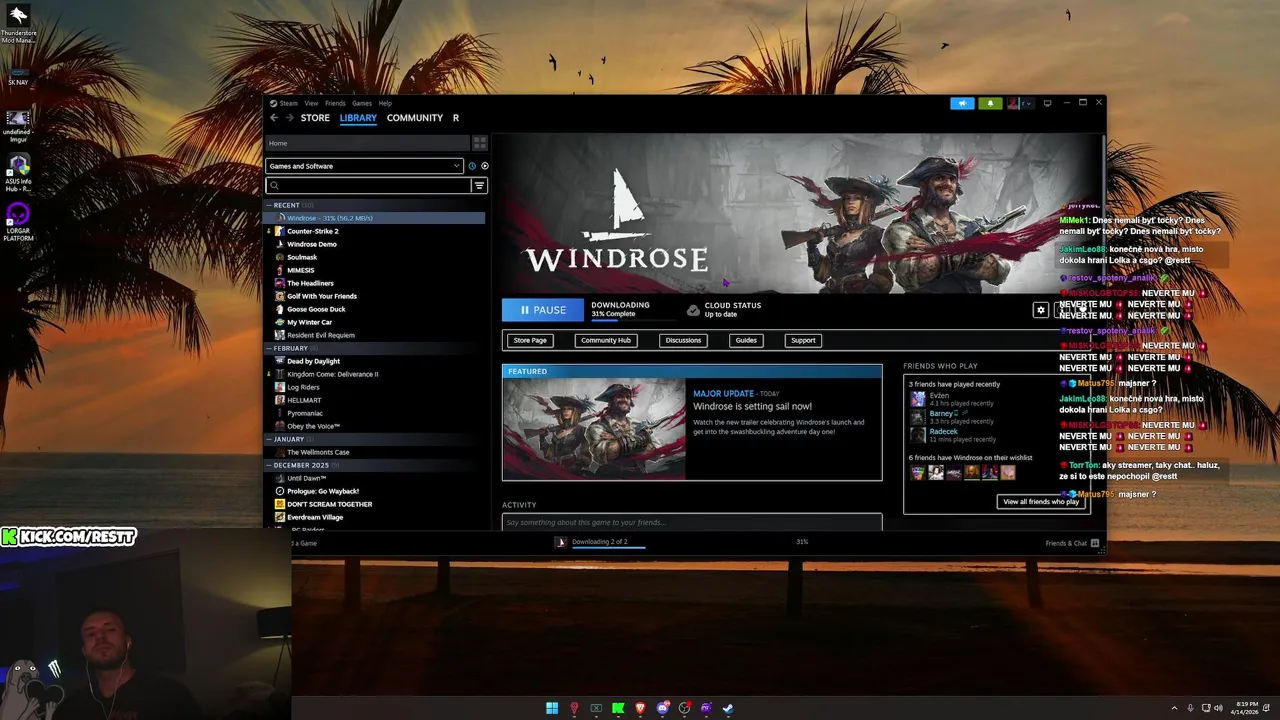The height and width of the screenshot is (720, 1280).
Task: Click View all friends who play
Action: pyautogui.click(x=1041, y=502)
